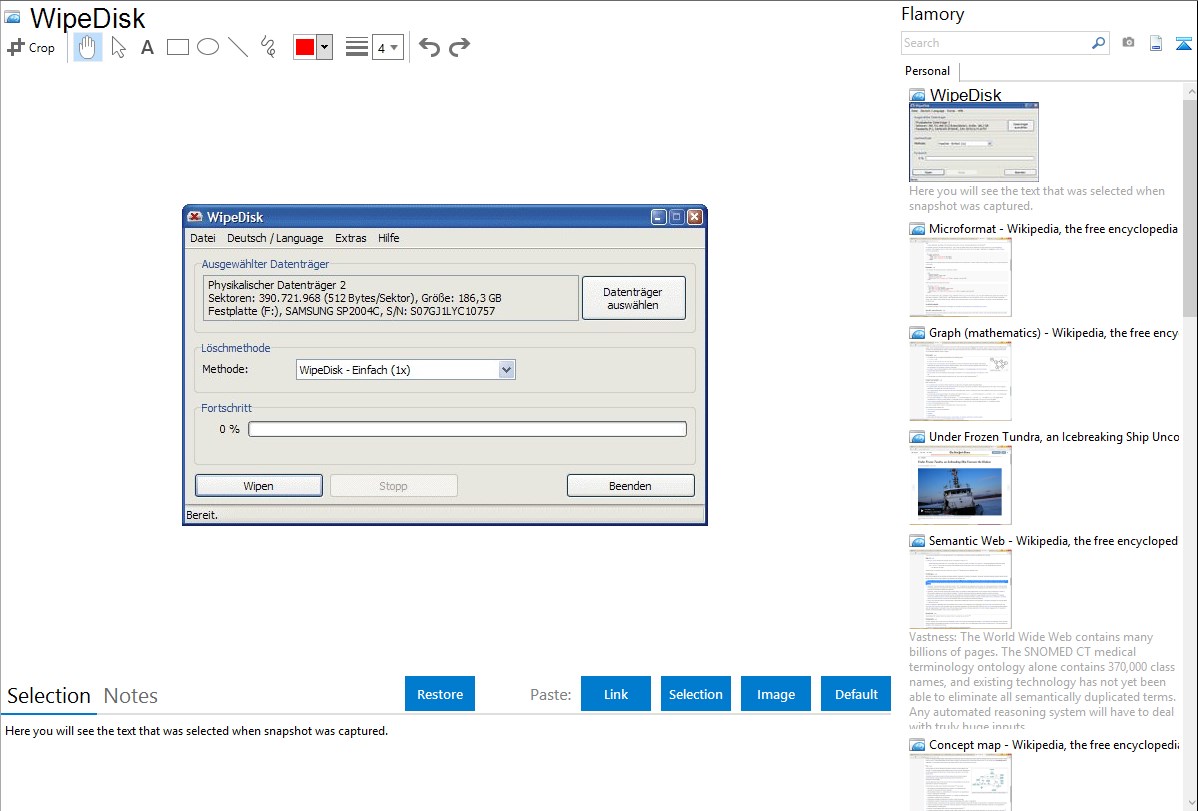This screenshot has width=1198, height=811.
Task: Click the Bereit. status bar text
Action: pos(202,515)
